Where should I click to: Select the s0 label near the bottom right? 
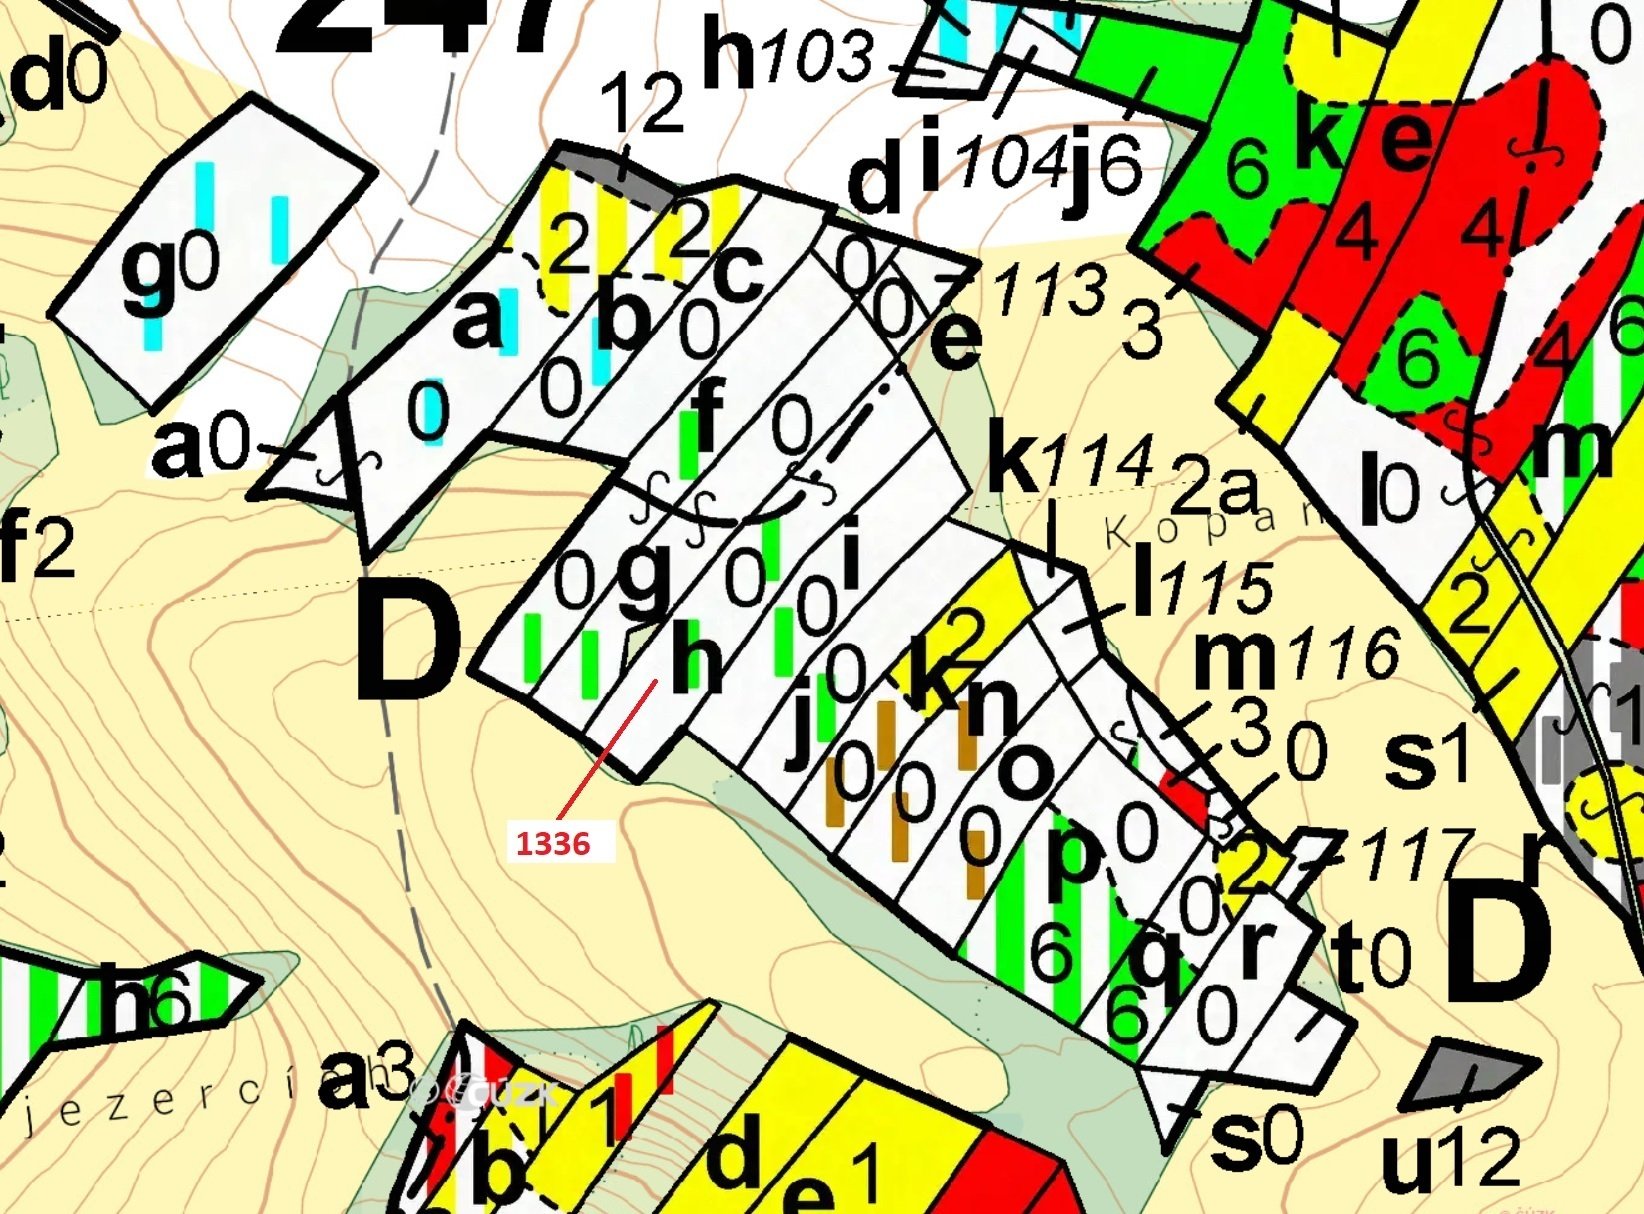[1257, 1139]
